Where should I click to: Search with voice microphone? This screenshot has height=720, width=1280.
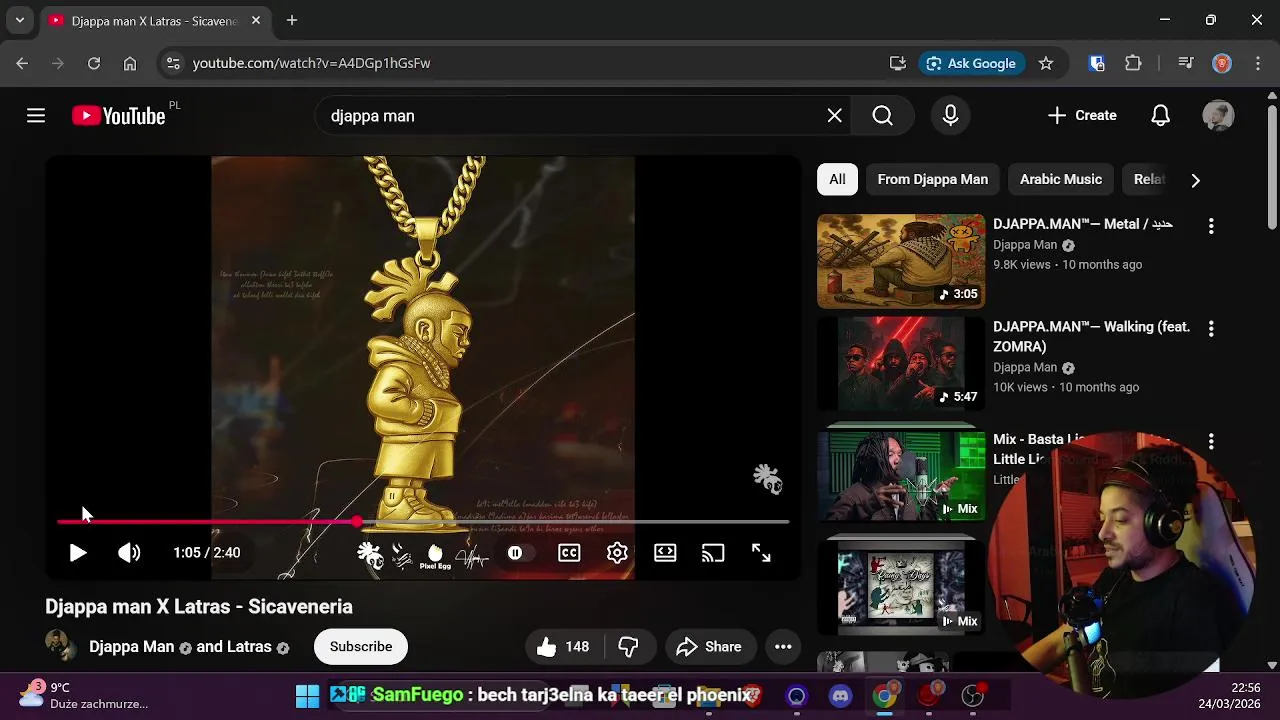951,116
